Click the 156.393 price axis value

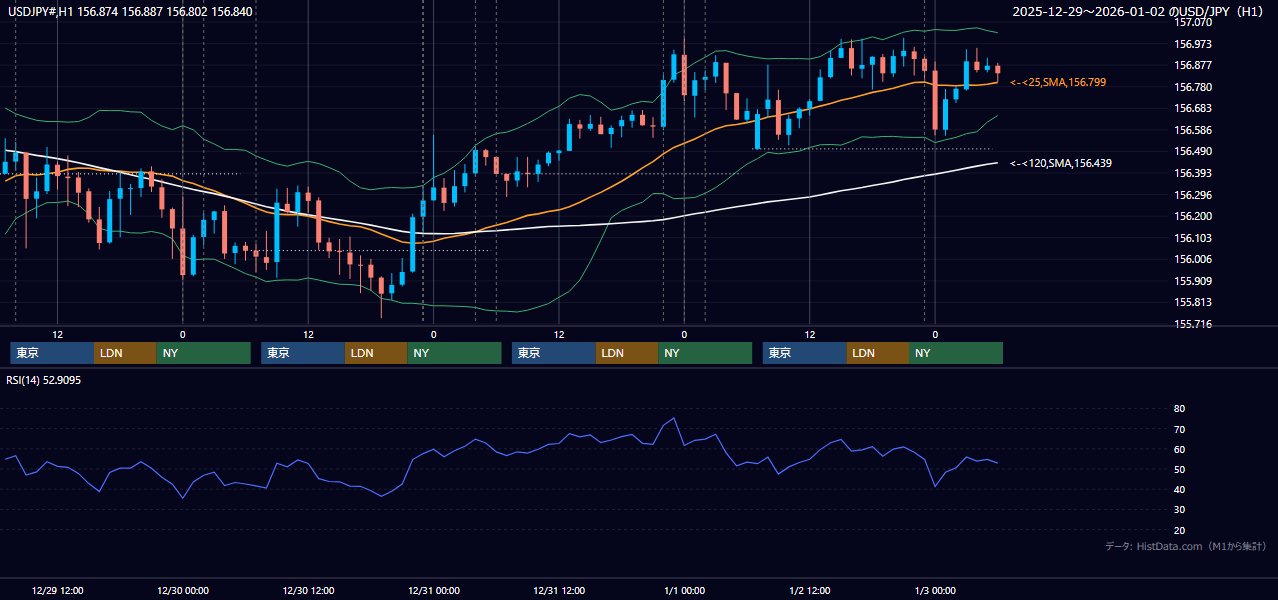1192,173
